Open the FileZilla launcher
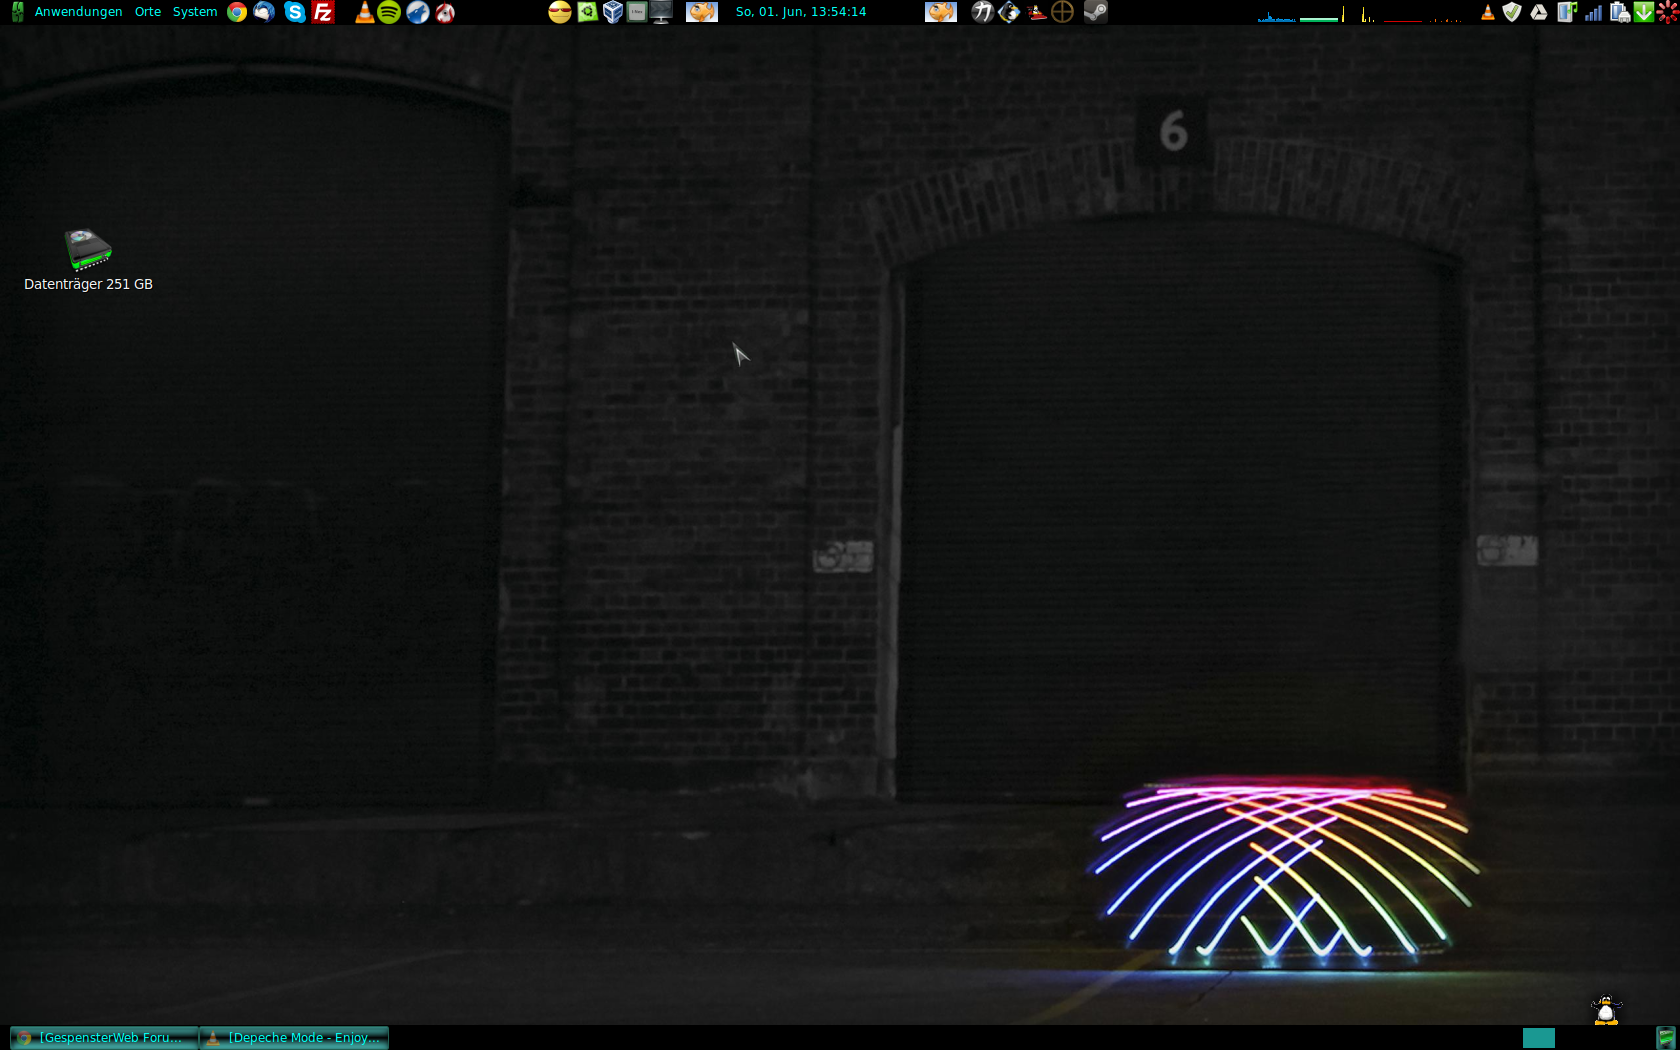 [323, 12]
